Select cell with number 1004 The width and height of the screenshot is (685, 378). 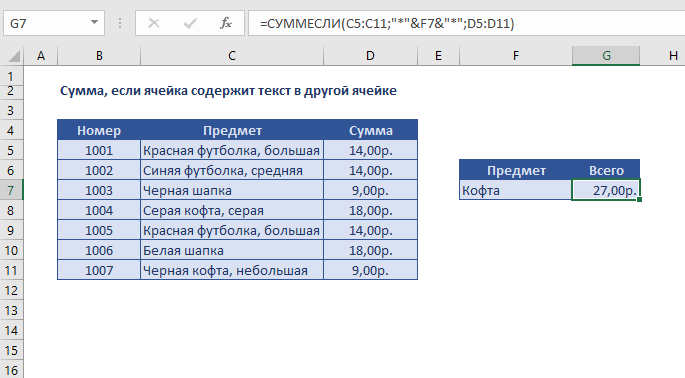pos(99,211)
